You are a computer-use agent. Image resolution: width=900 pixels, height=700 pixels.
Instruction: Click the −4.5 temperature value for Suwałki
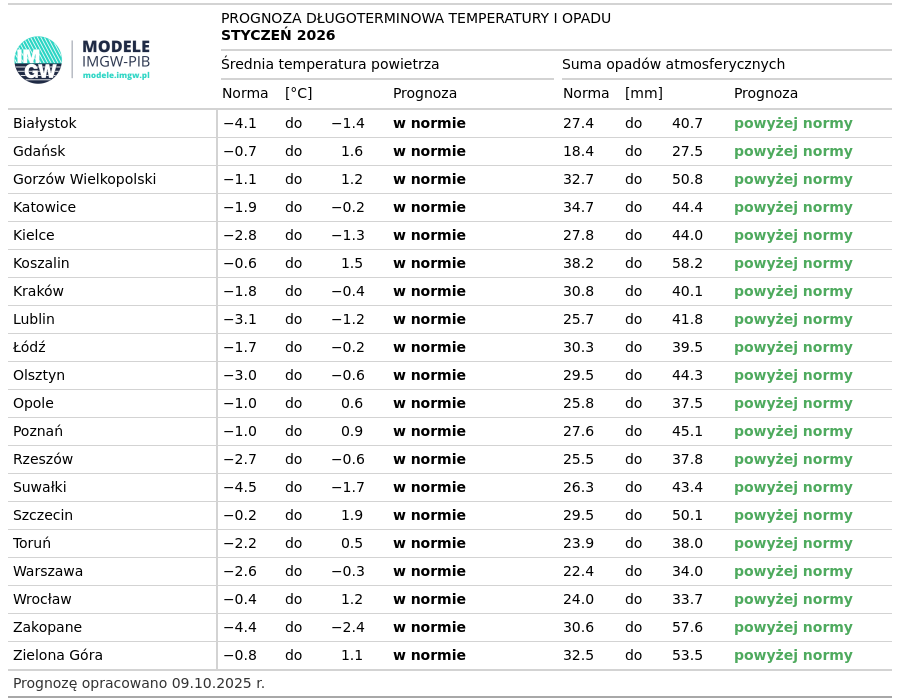coord(239,488)
